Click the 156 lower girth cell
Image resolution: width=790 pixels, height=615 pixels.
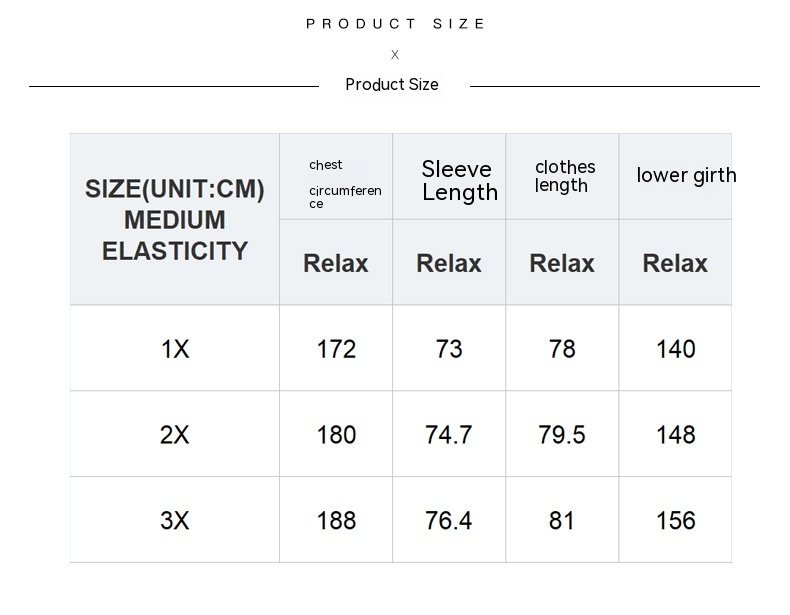click(675, 521)
